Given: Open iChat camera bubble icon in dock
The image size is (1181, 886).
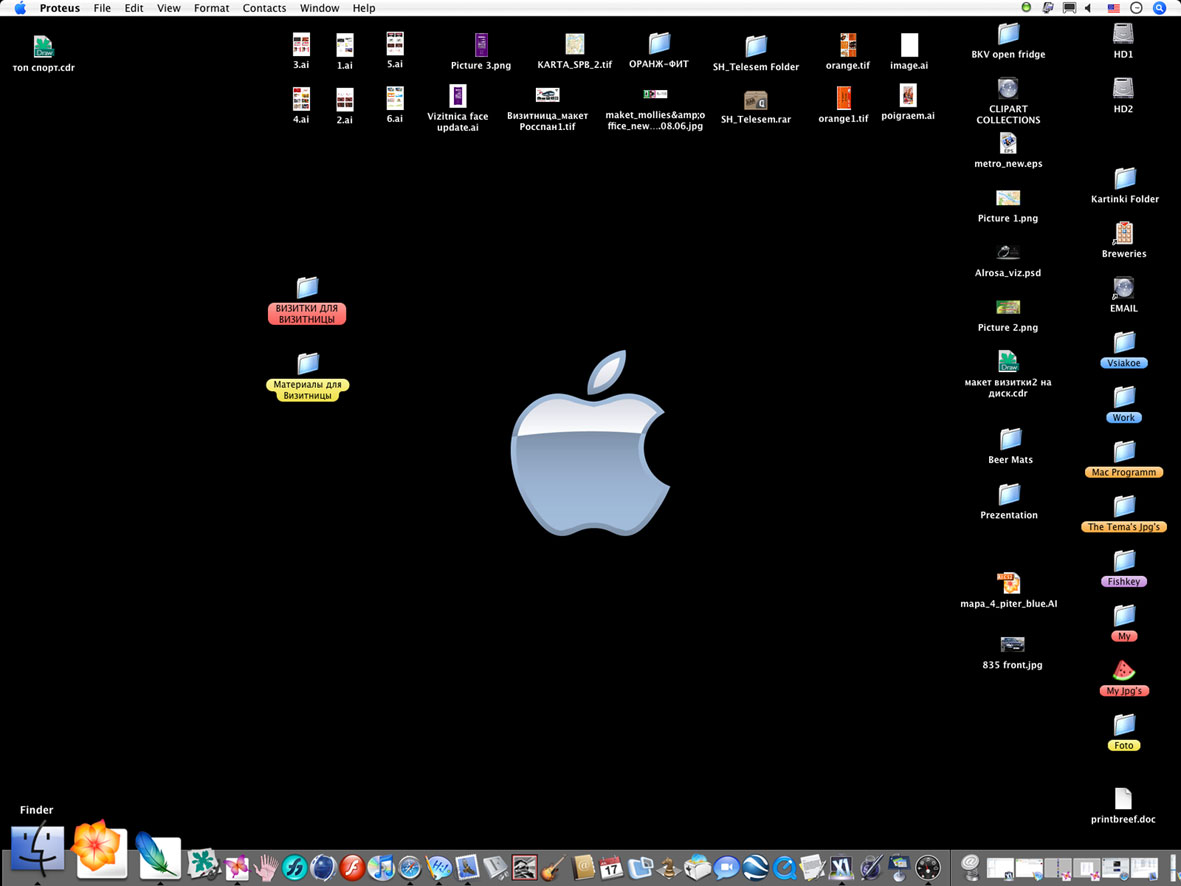Looking at the screenshot, I should click(726, 867).
